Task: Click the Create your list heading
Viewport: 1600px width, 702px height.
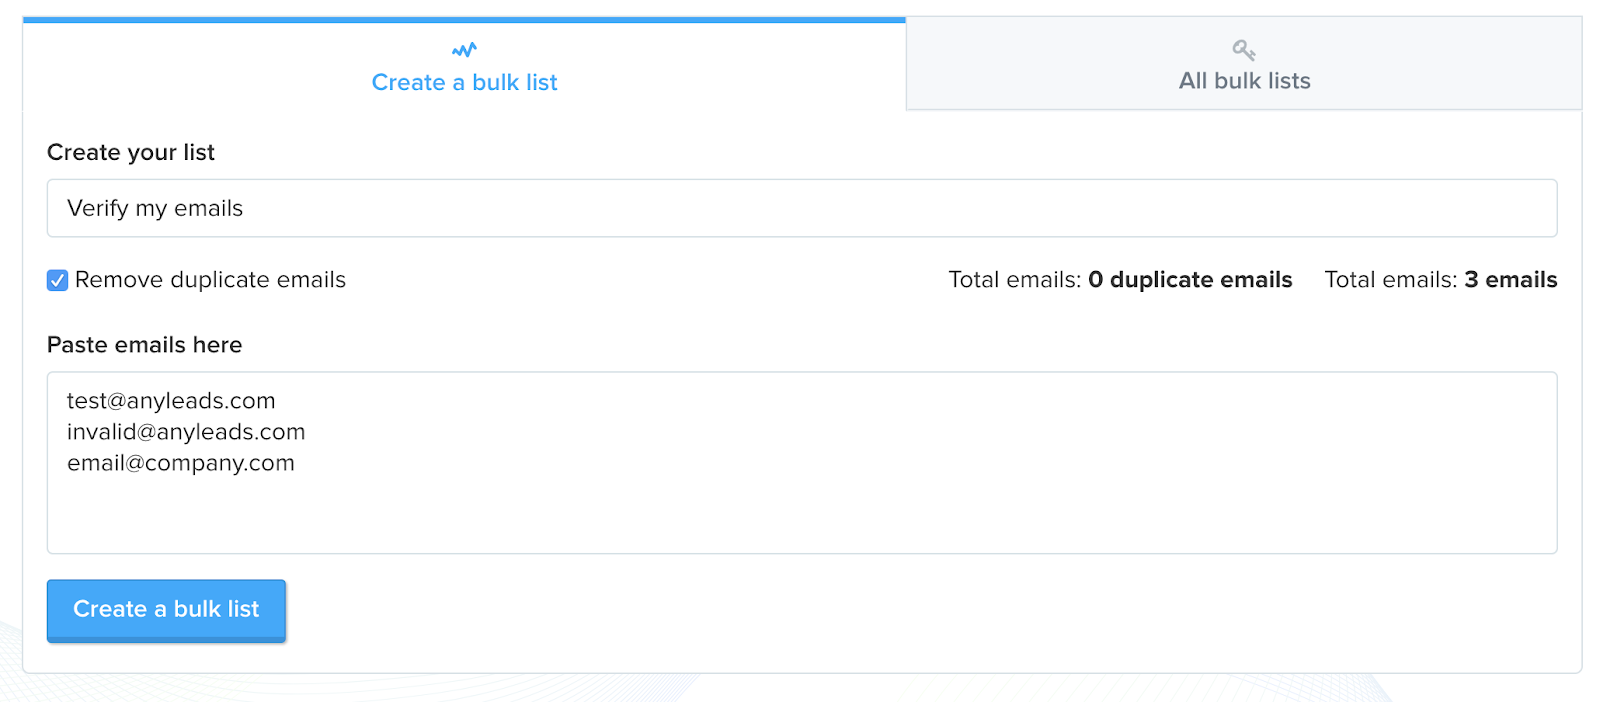Action: (x=131, y=152)
